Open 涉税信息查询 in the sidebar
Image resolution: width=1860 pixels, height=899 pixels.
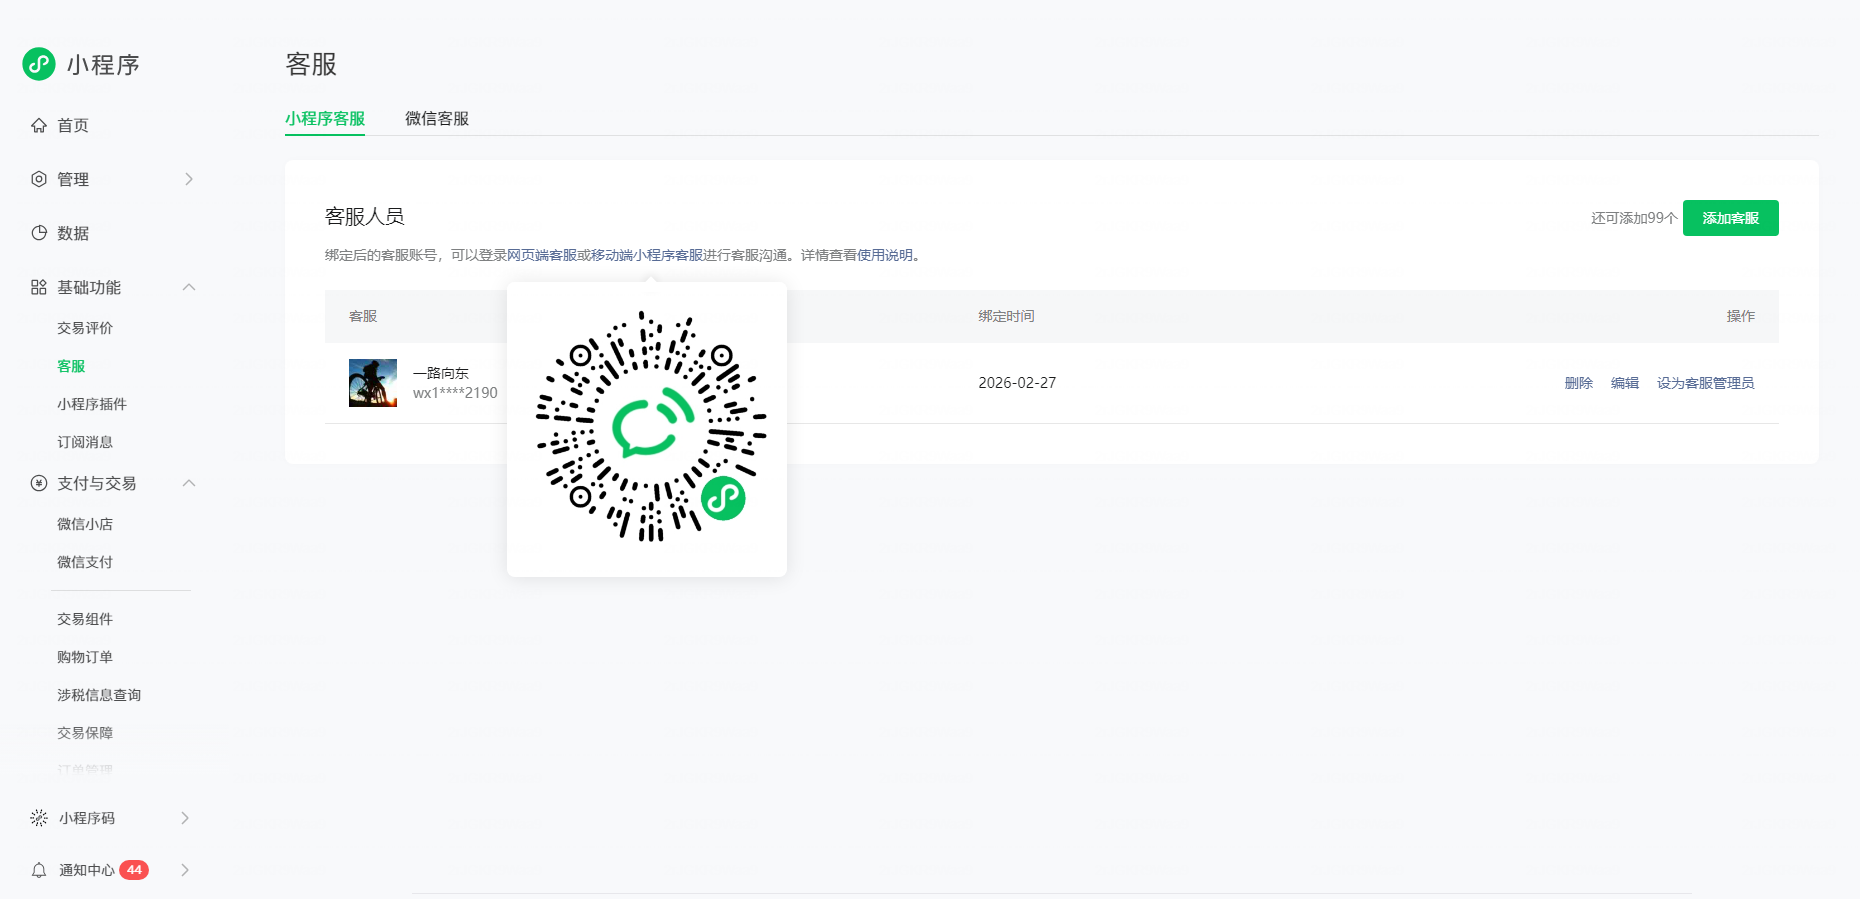click(x=99, y=695)
